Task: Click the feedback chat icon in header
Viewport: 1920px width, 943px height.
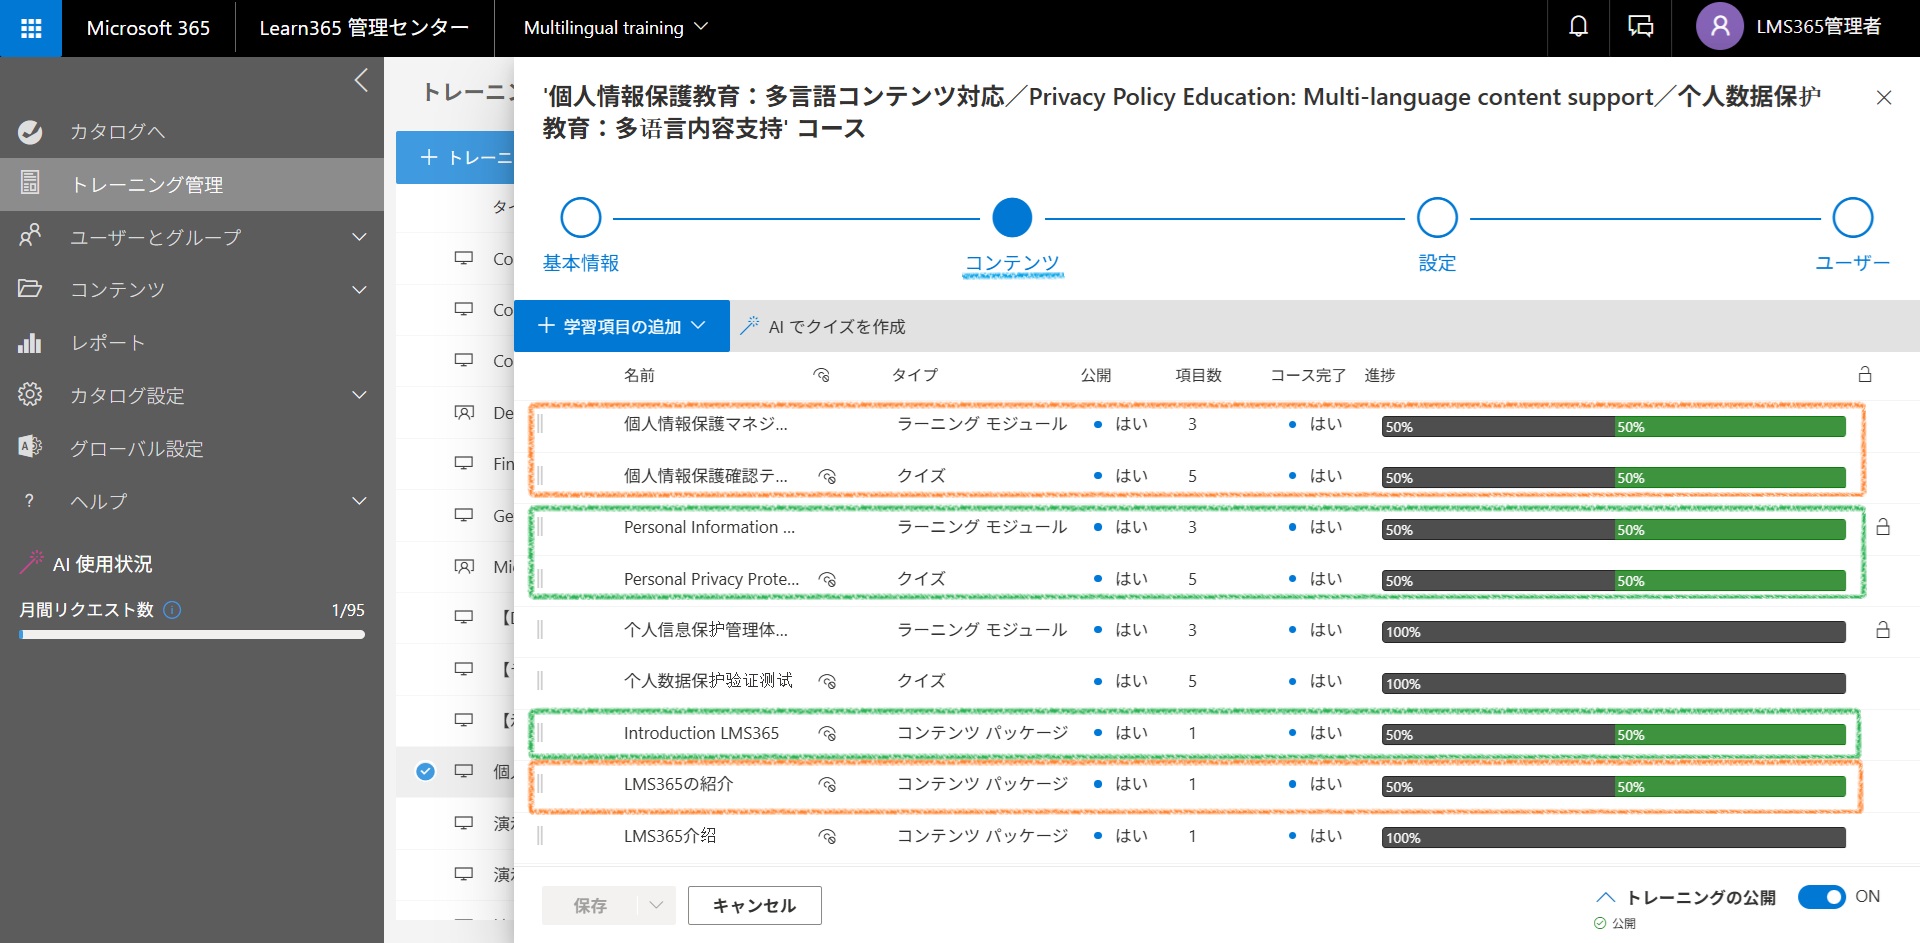Action: point(1641,27)
